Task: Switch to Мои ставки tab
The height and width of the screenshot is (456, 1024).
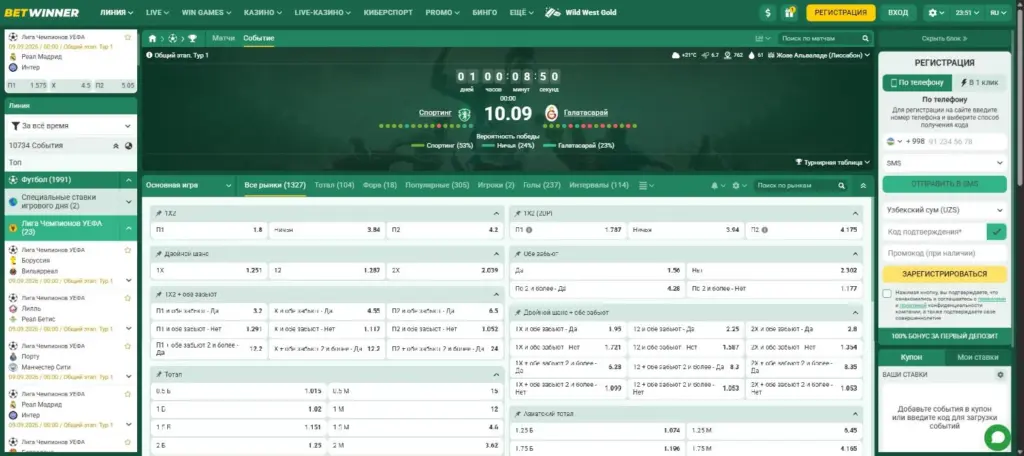Action: (x=978, y=357)
